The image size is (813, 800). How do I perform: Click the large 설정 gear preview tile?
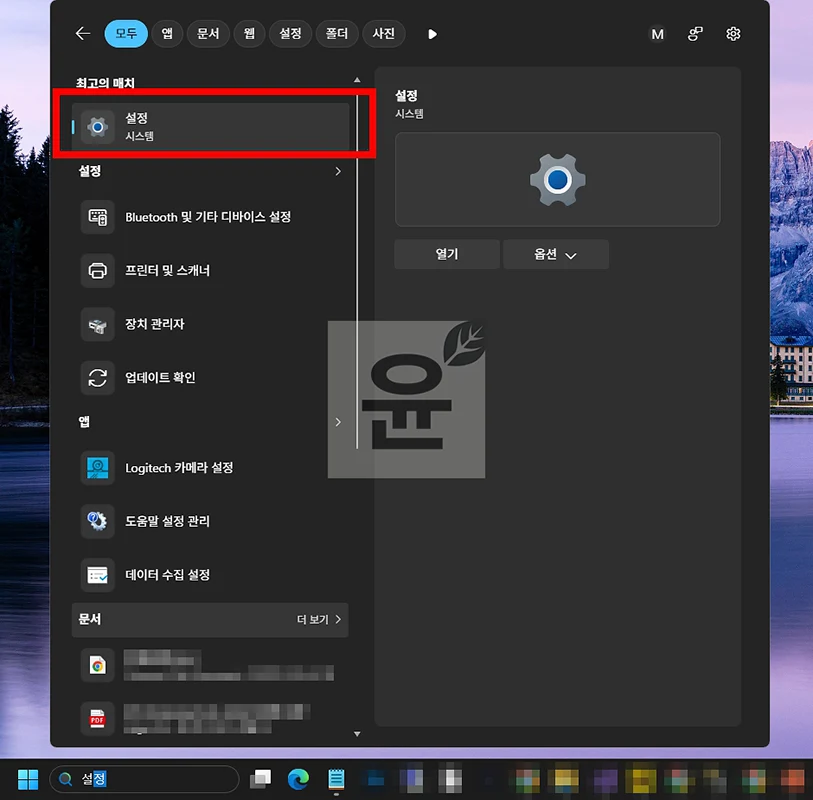(557, 179)
